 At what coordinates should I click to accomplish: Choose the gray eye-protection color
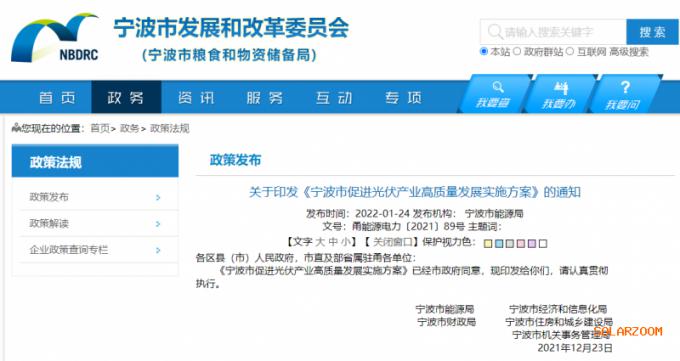510,243
